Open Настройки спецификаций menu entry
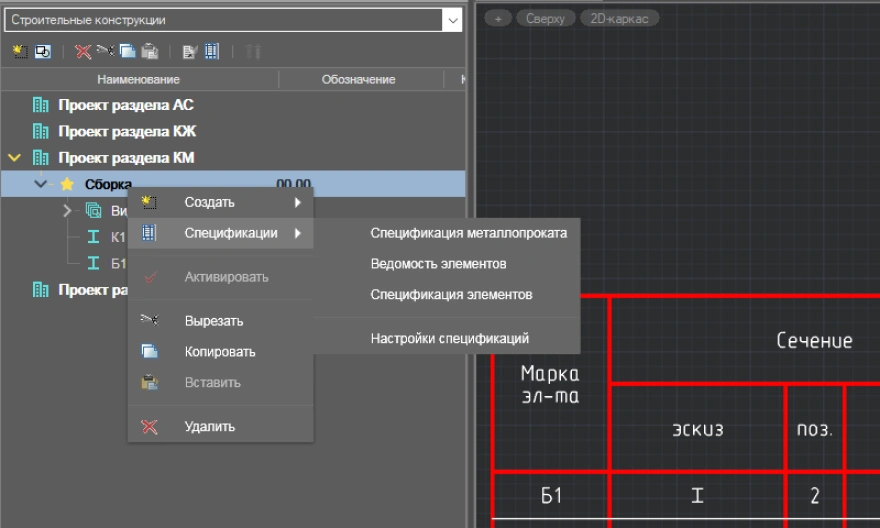 point(449,339)
